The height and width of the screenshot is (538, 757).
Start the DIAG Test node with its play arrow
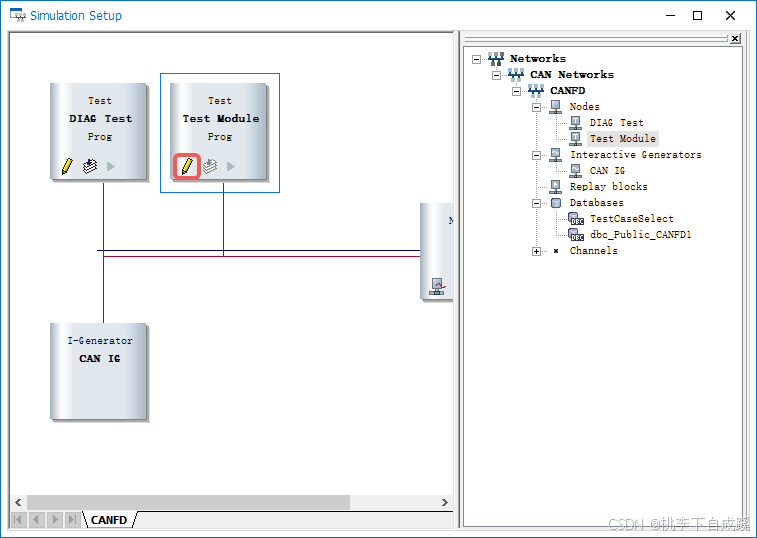(x=111, y=166)
